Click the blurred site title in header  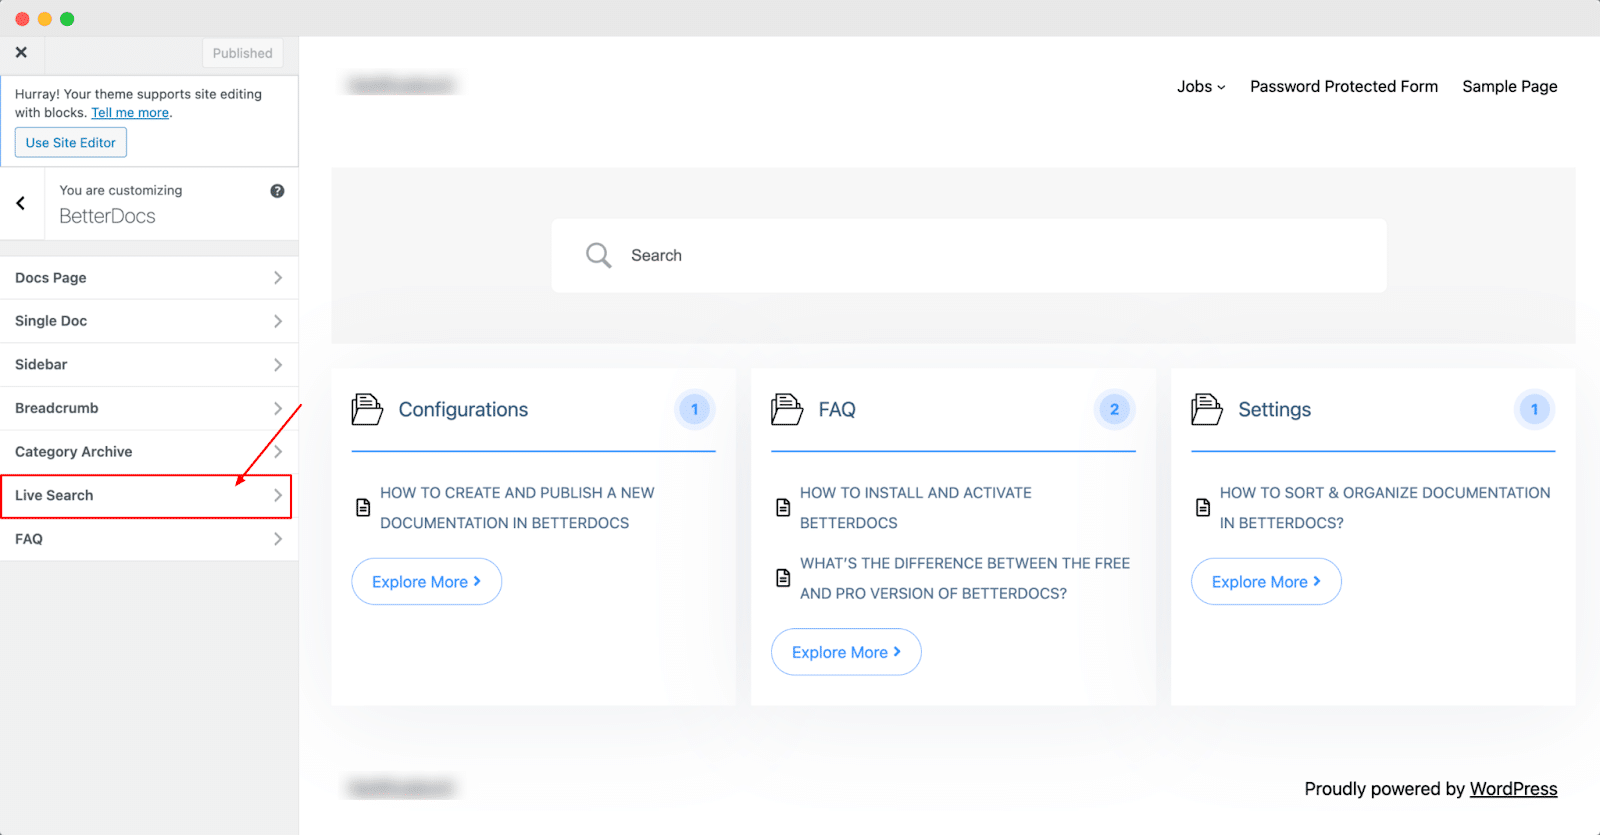402,86
